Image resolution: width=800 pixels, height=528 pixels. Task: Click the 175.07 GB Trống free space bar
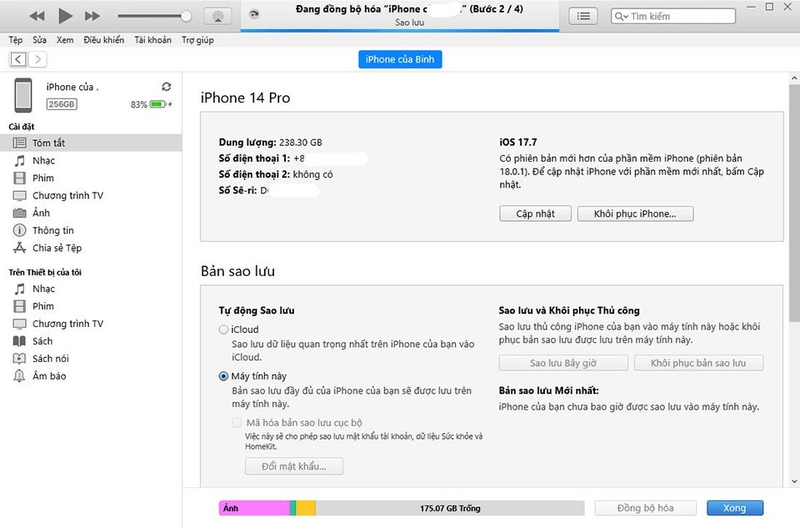point(450,508)
